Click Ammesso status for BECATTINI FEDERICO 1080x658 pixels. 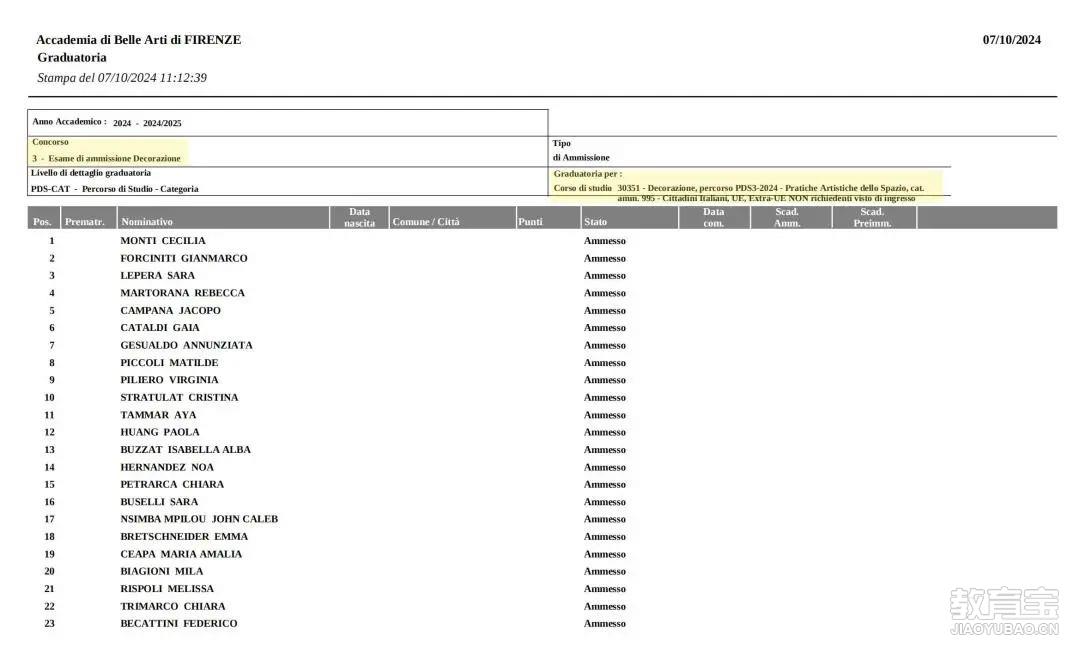pos(605,624)
